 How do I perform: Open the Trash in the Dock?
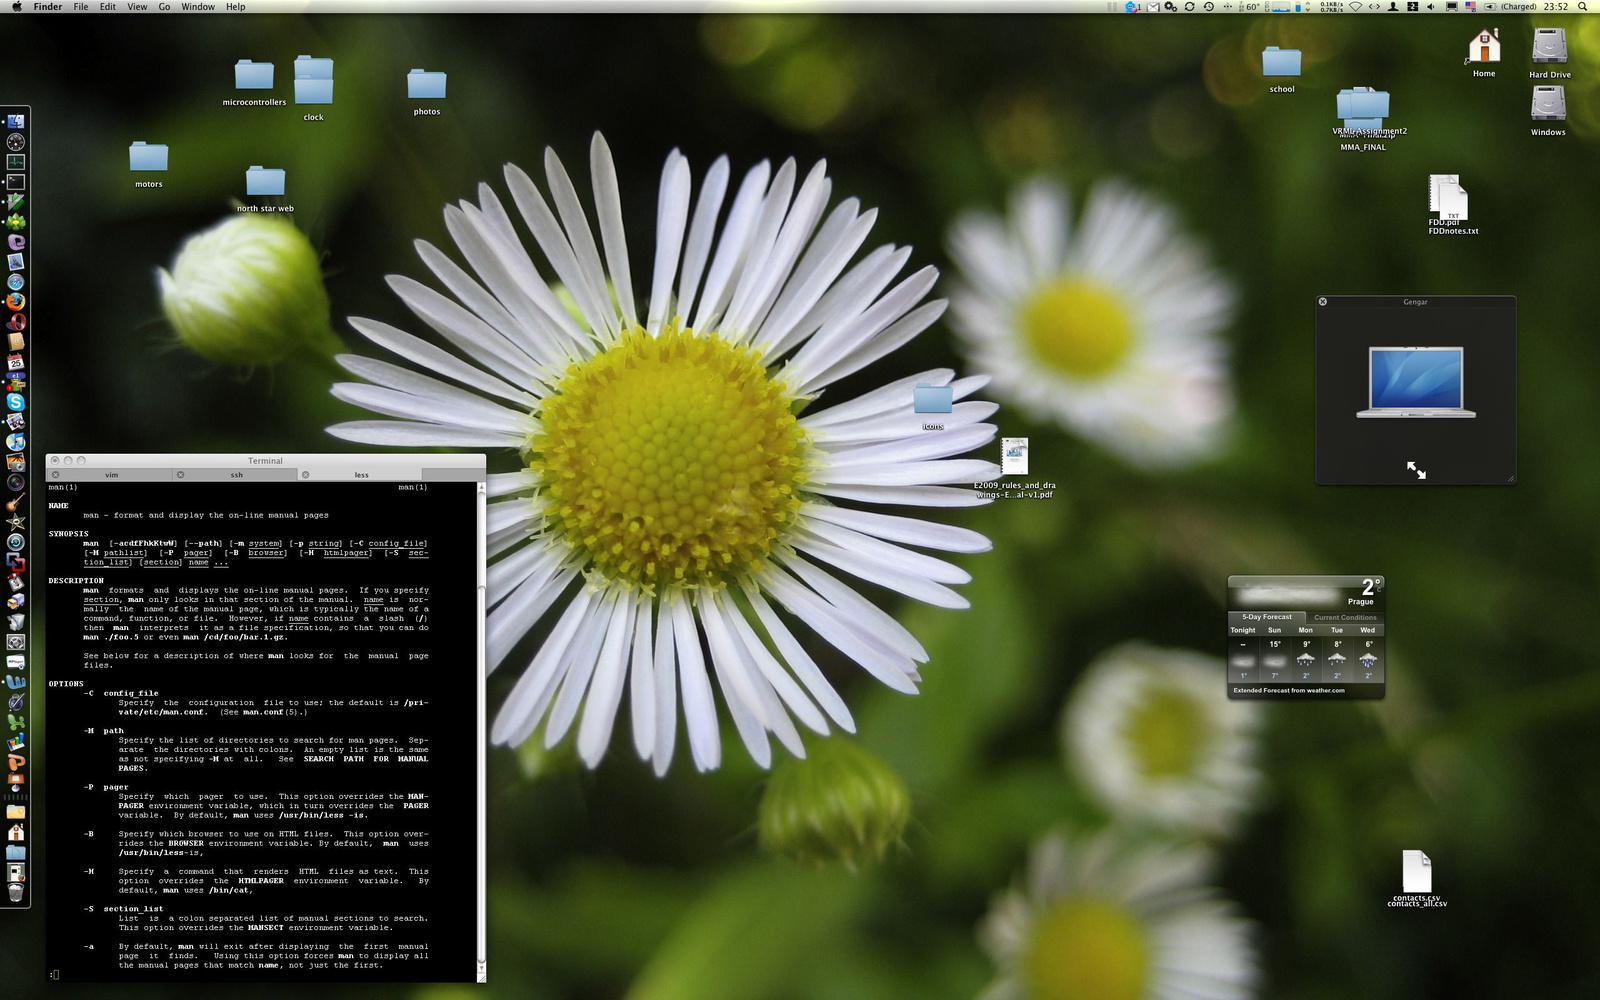coord(16,892)
